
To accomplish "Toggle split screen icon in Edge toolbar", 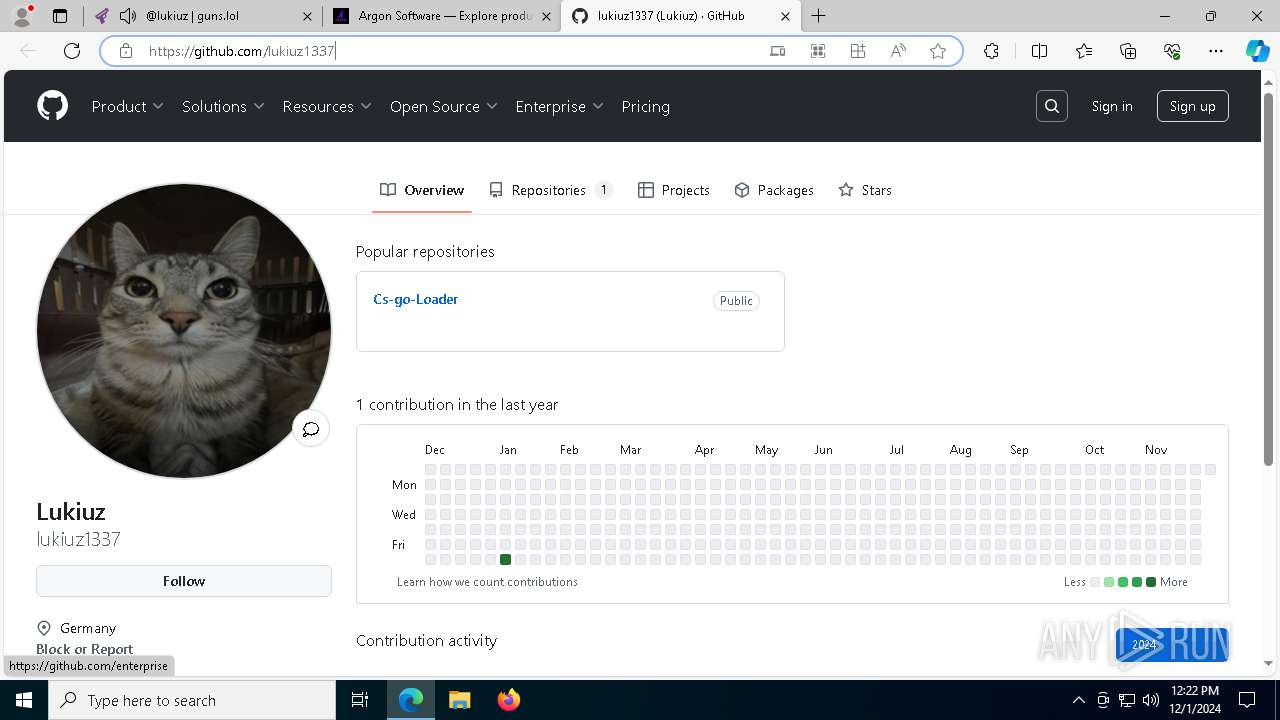I will click(1039, 51).
